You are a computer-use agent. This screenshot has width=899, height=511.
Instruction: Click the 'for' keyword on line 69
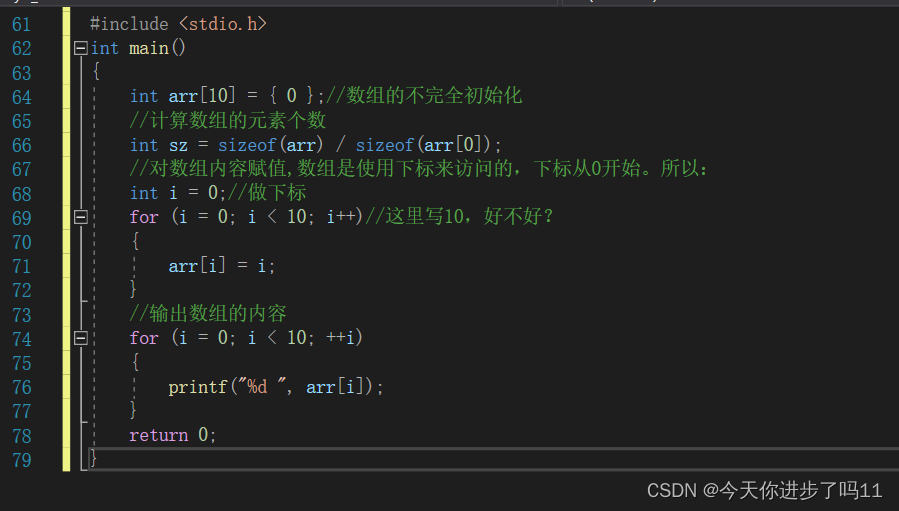pos(144,217)
